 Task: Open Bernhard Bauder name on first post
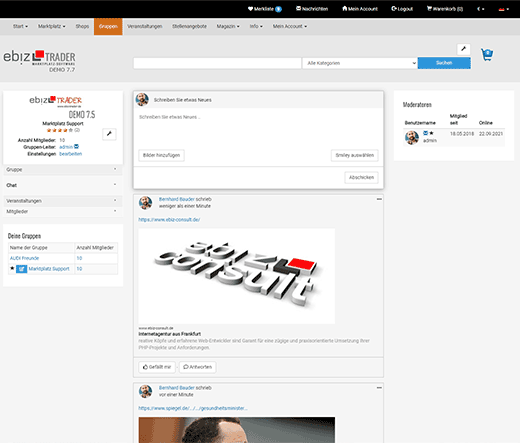[177, 199]
